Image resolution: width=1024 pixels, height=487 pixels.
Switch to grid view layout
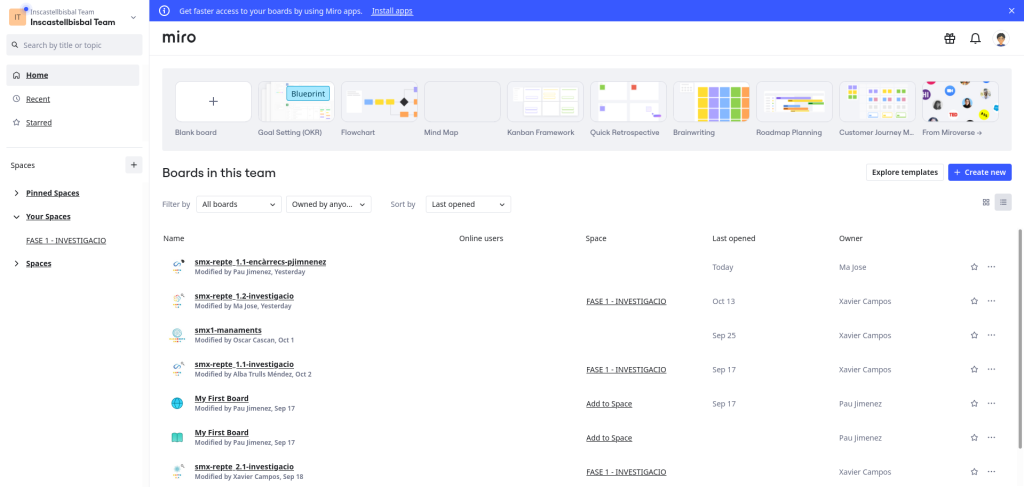pyautogui.click(x=986, y=202)
